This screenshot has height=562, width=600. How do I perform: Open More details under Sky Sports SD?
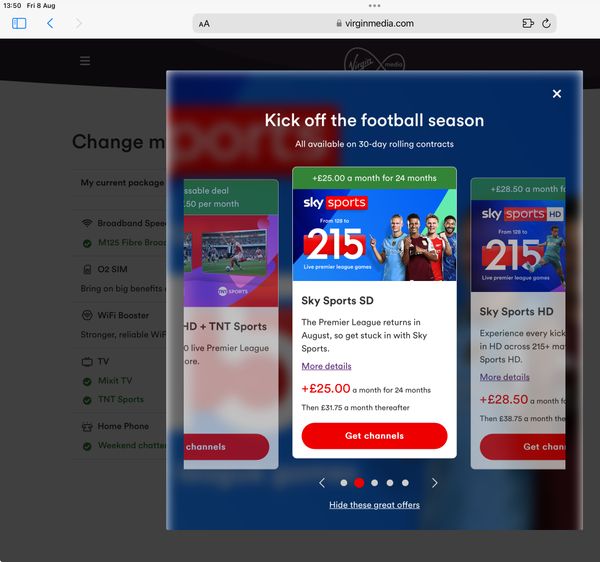(x=326, y=366)
